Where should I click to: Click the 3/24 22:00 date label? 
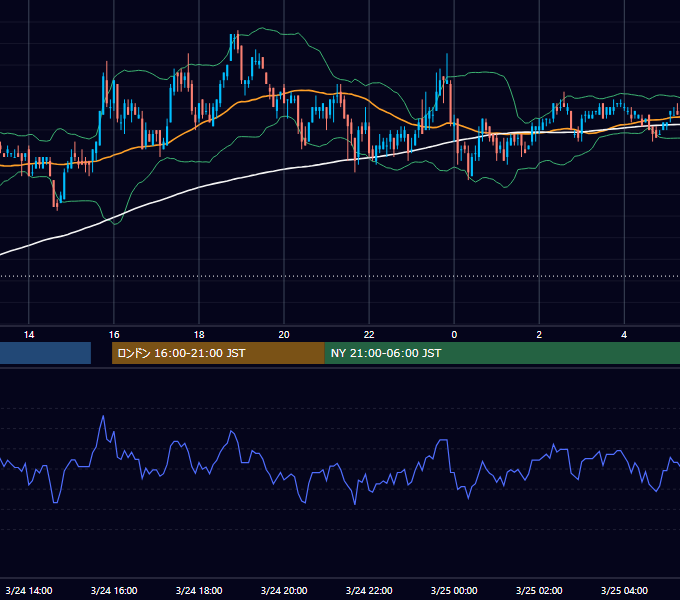369,590
